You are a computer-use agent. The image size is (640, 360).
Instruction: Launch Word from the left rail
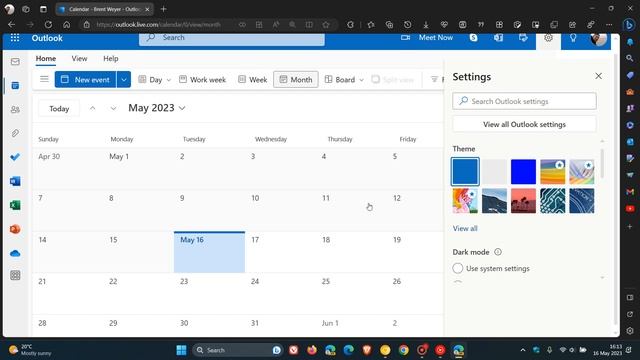tap(15, 181)
